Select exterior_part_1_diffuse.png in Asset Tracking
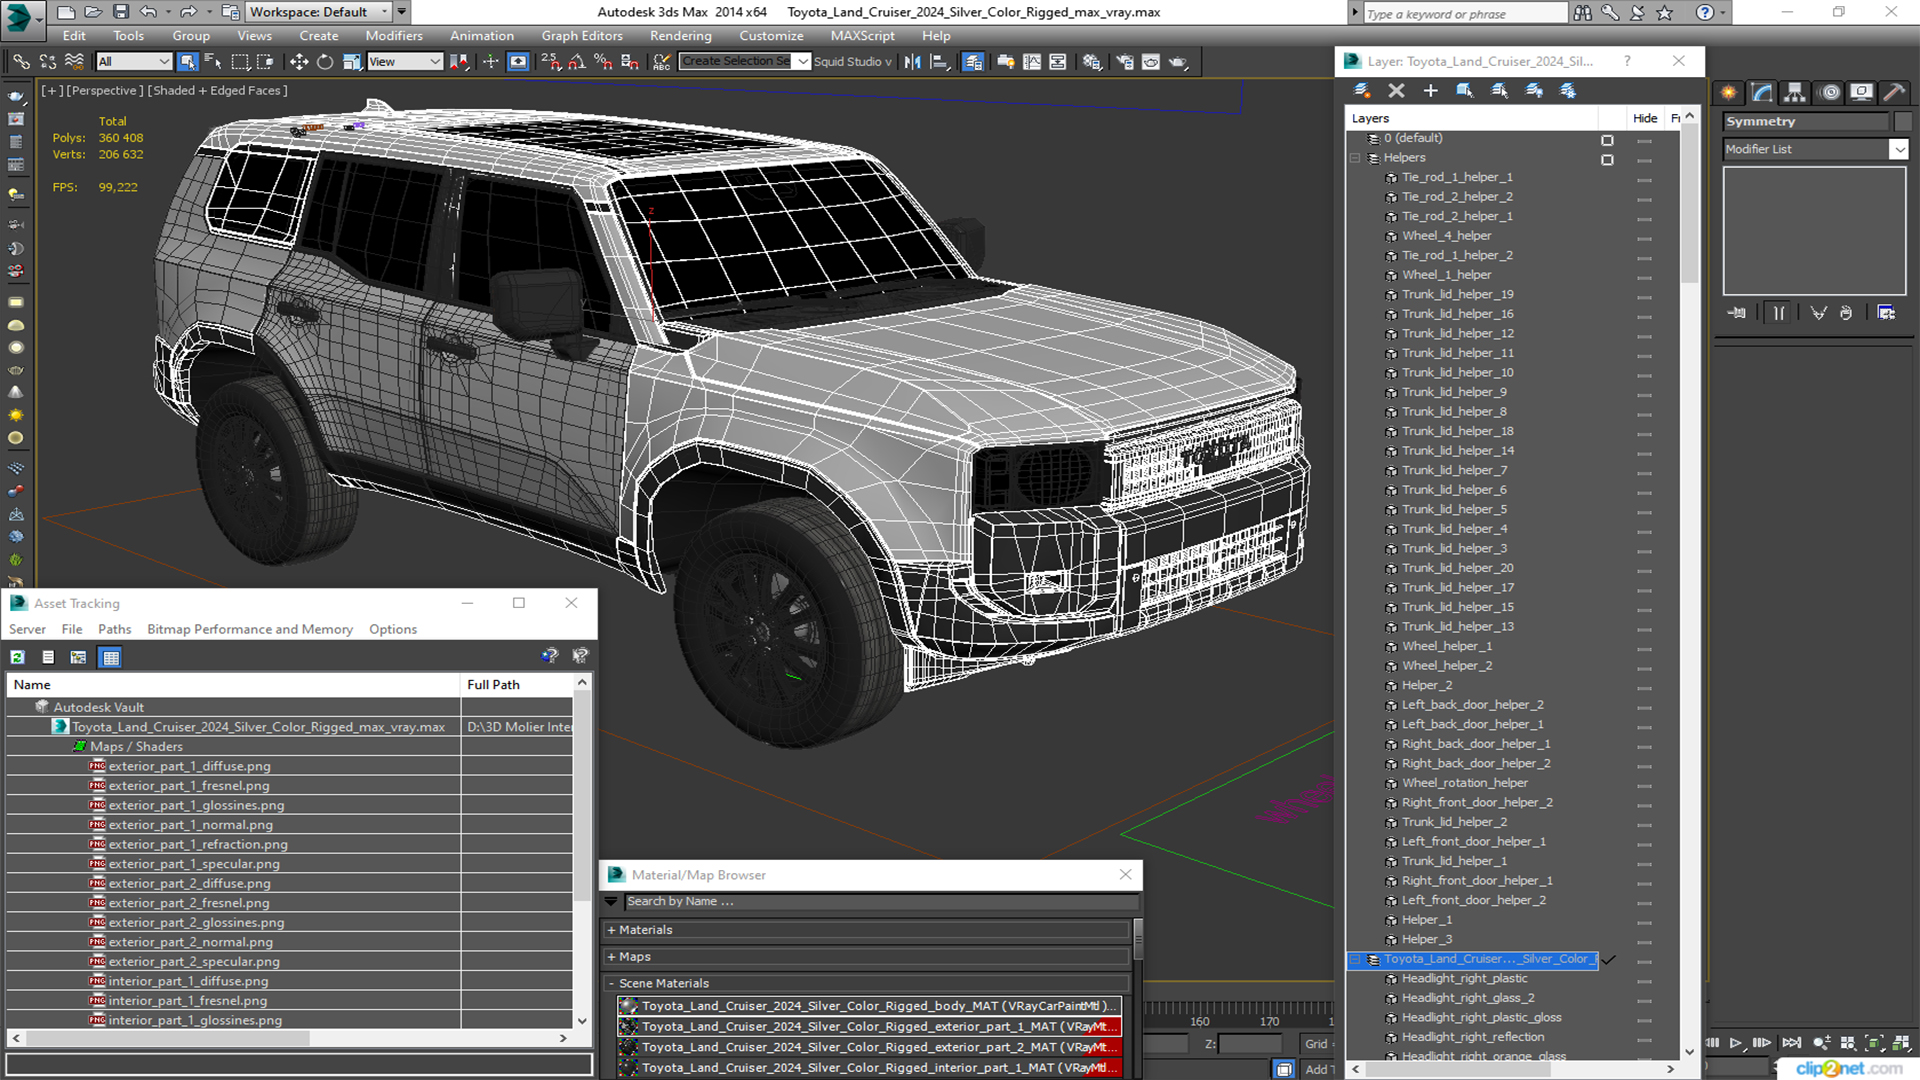1920x1080 pixels. (189, 766)
